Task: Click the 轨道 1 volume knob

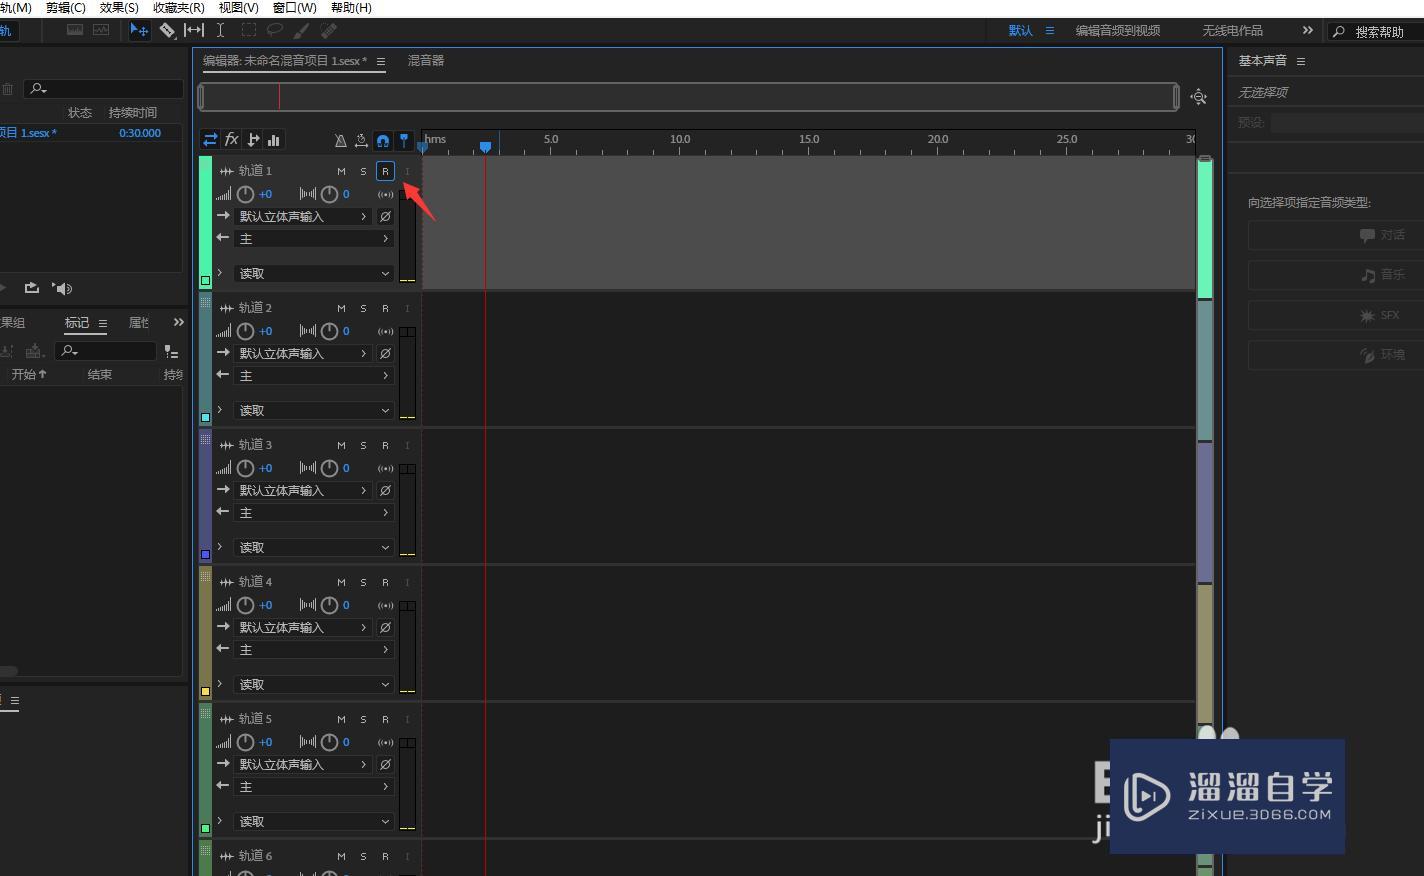Action: pyautogui.click(x=245, y=194)
